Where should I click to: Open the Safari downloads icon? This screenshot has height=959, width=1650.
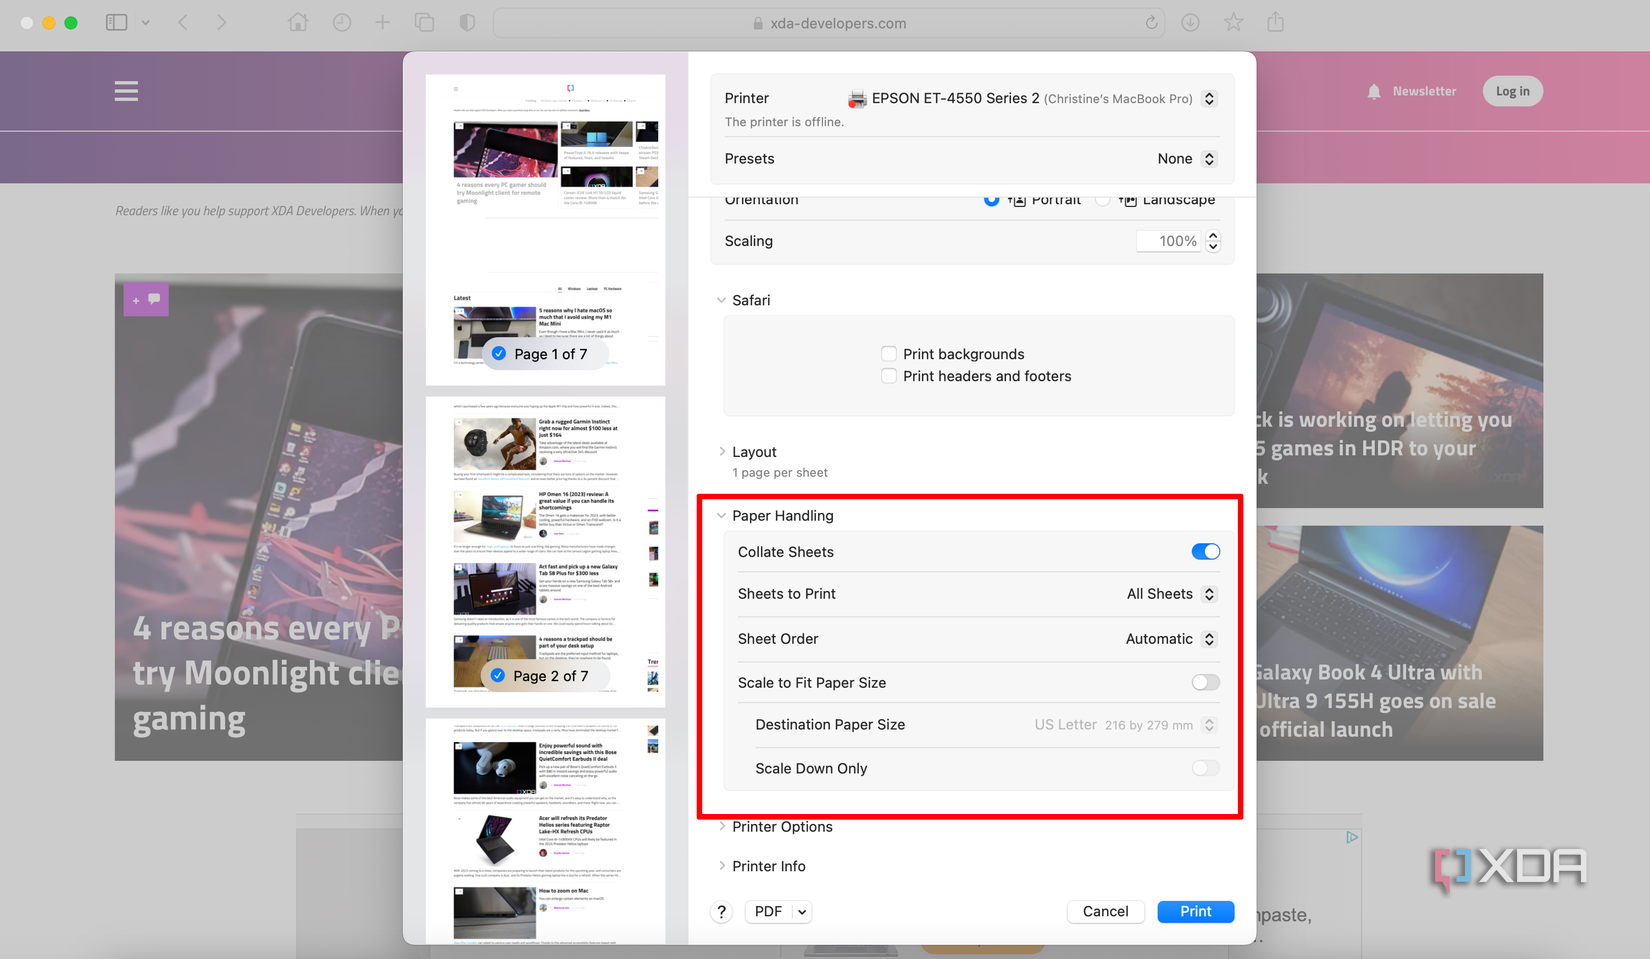[1190, 22]
